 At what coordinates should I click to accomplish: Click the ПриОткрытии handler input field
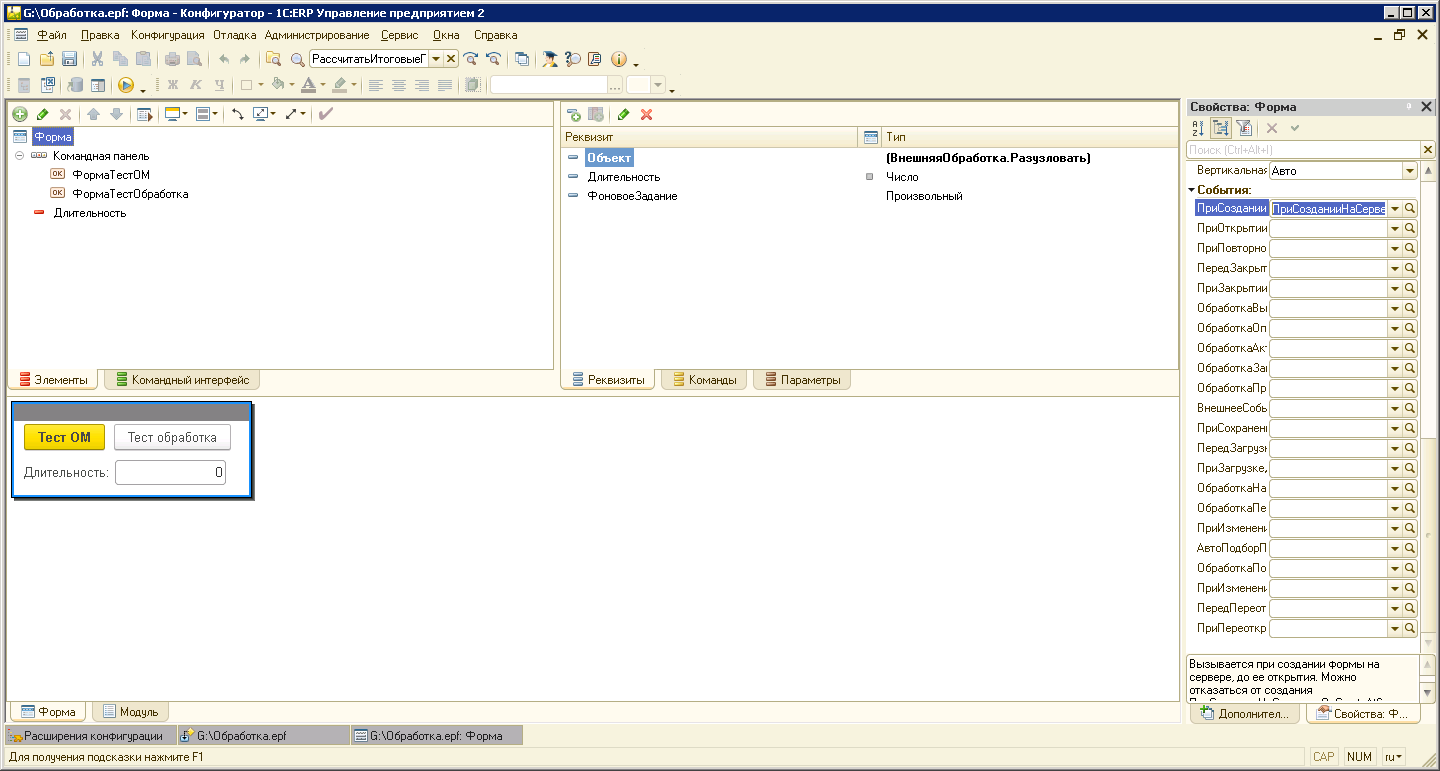(1328, 229)
